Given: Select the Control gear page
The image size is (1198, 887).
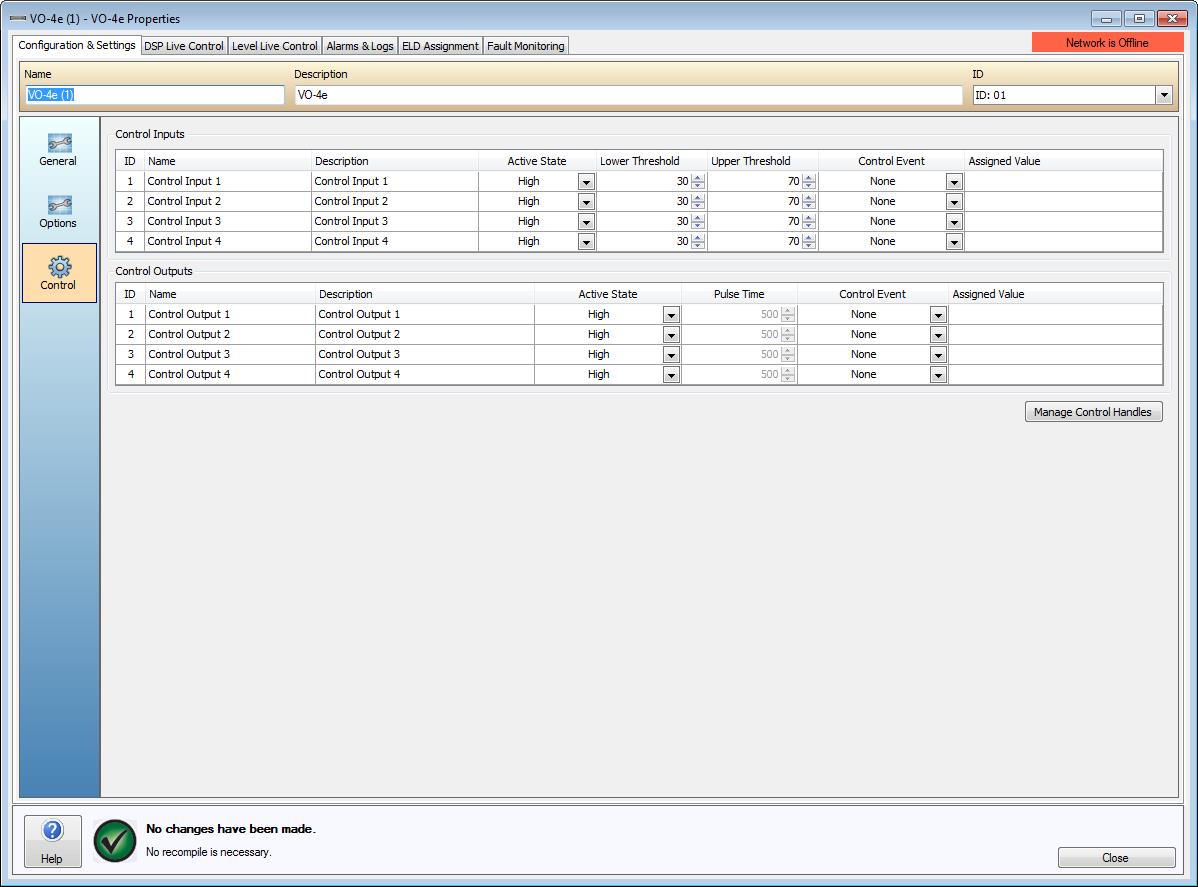Looking at the screenshot, I should 59,274.
